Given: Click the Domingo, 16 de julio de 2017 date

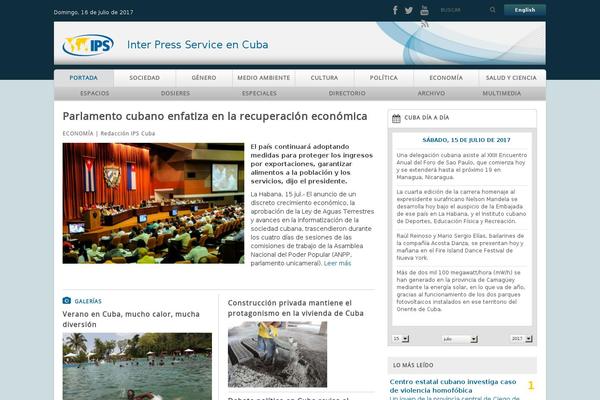Looking at the screenshot, I should click(93, 12).
